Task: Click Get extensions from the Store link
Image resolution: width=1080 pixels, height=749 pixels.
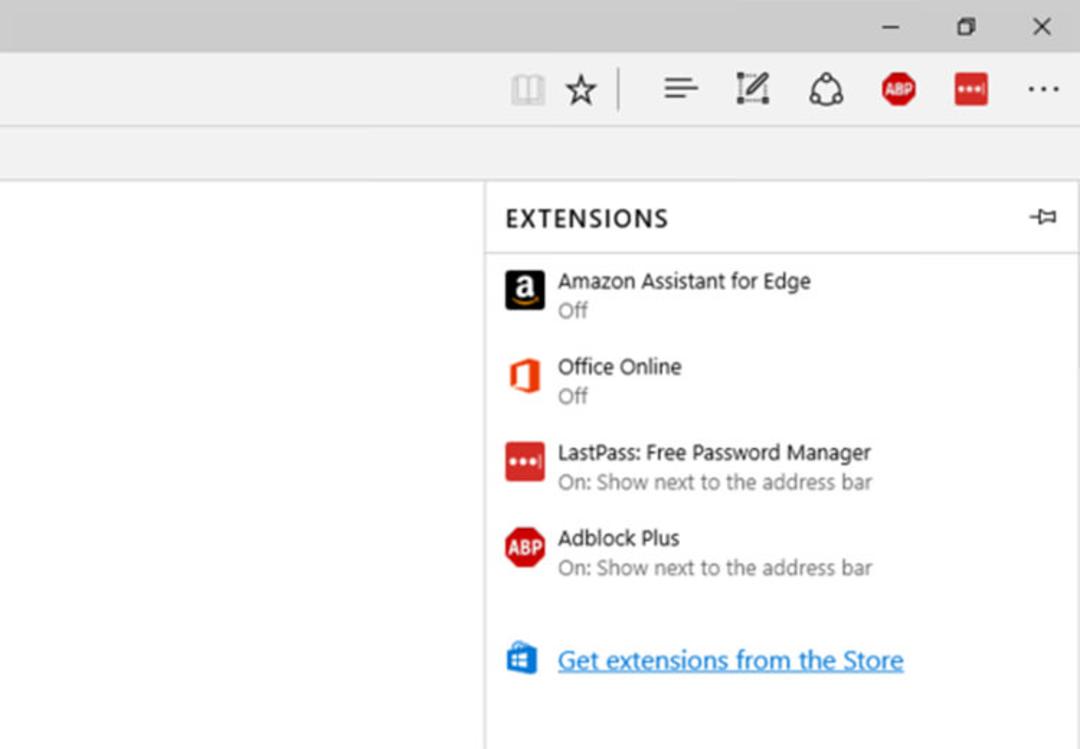Action: point(731,660)
